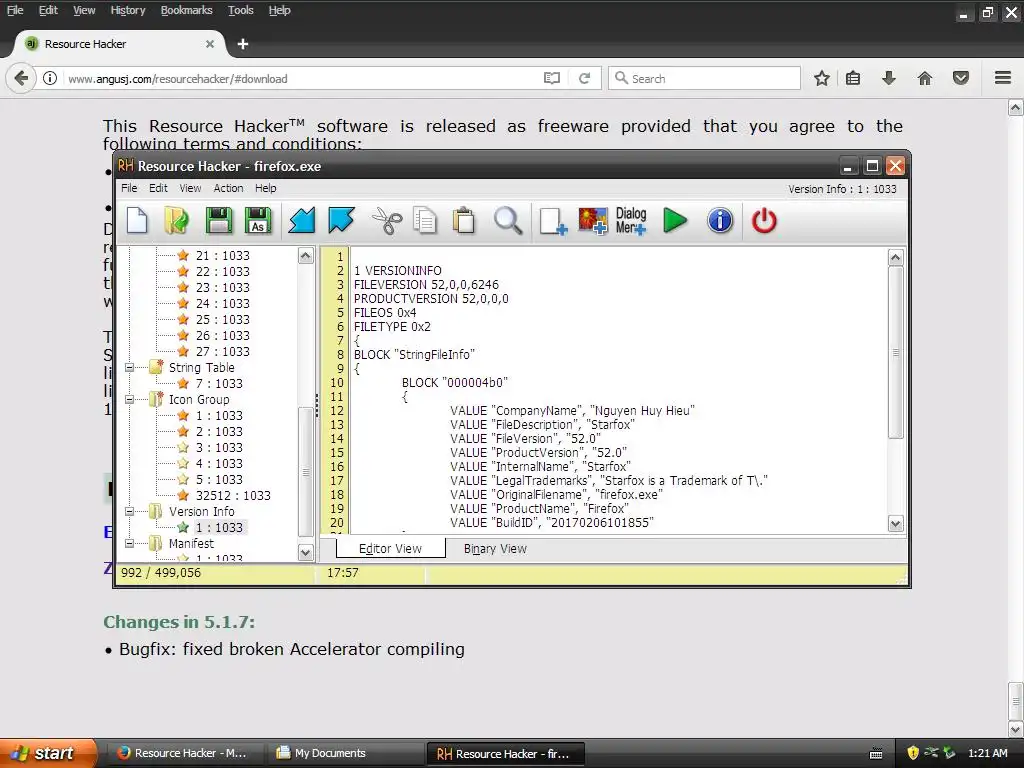The image size is (1024, 768).
Task: Open Resource Hacker's View menu
Action: (190, 188)
